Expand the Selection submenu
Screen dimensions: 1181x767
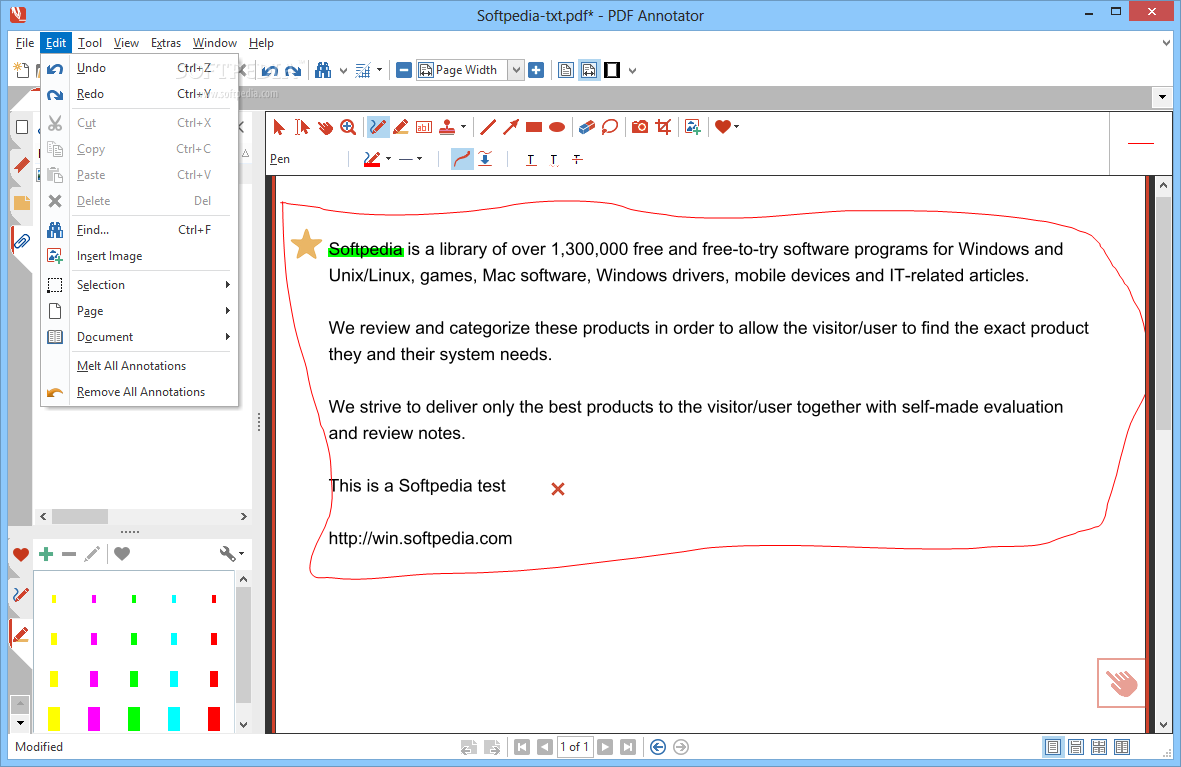(139, 285)
